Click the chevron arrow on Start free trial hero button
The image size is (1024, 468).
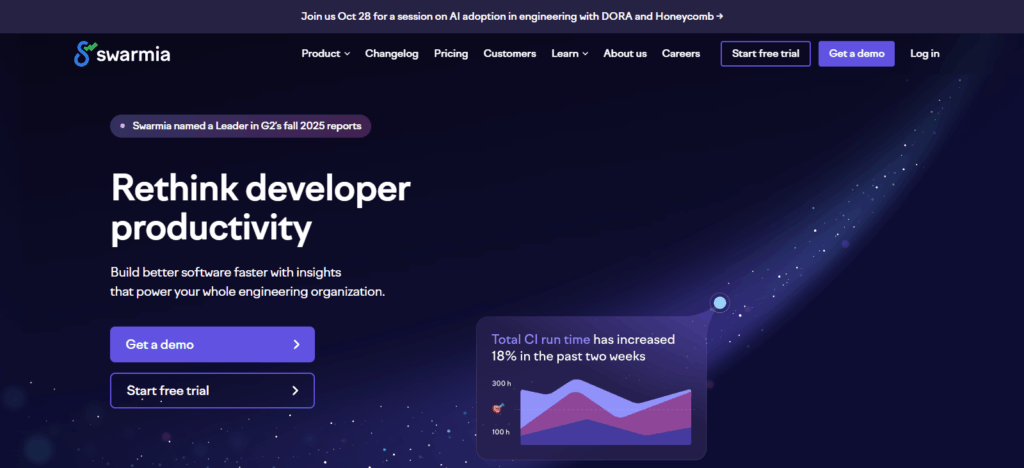(295, 390)
